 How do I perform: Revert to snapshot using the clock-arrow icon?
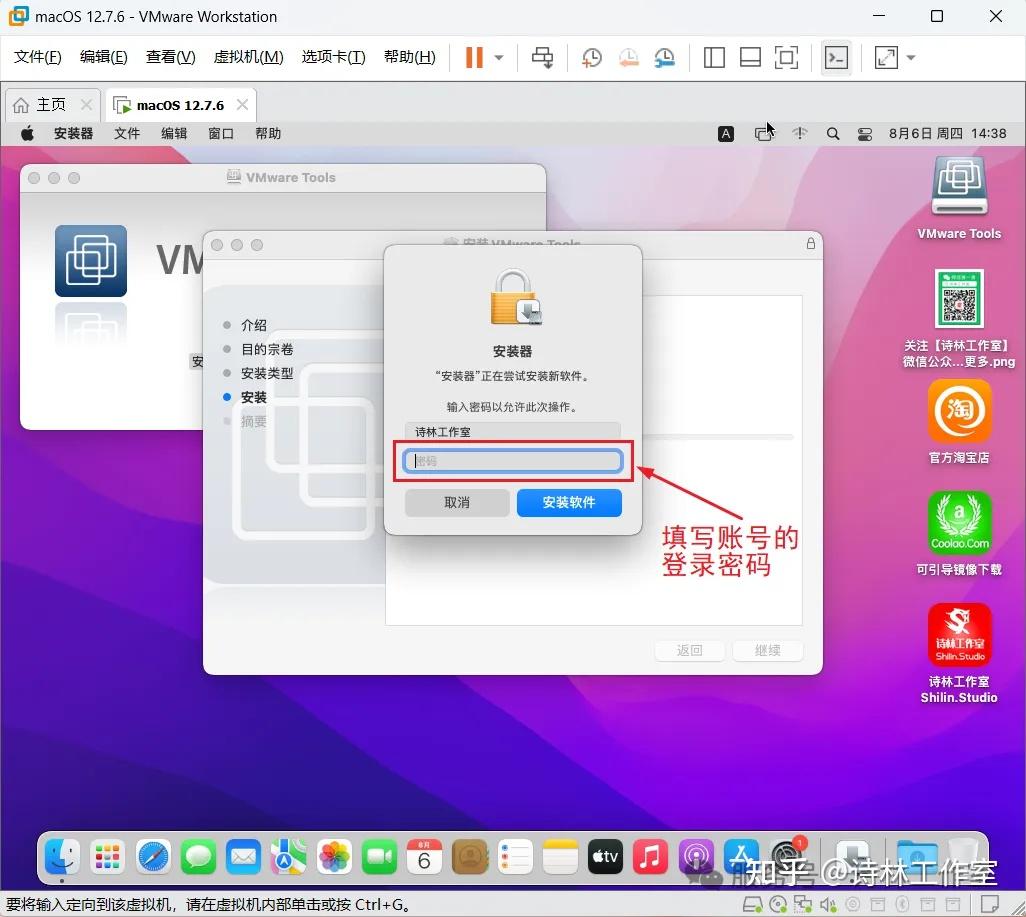628,58
